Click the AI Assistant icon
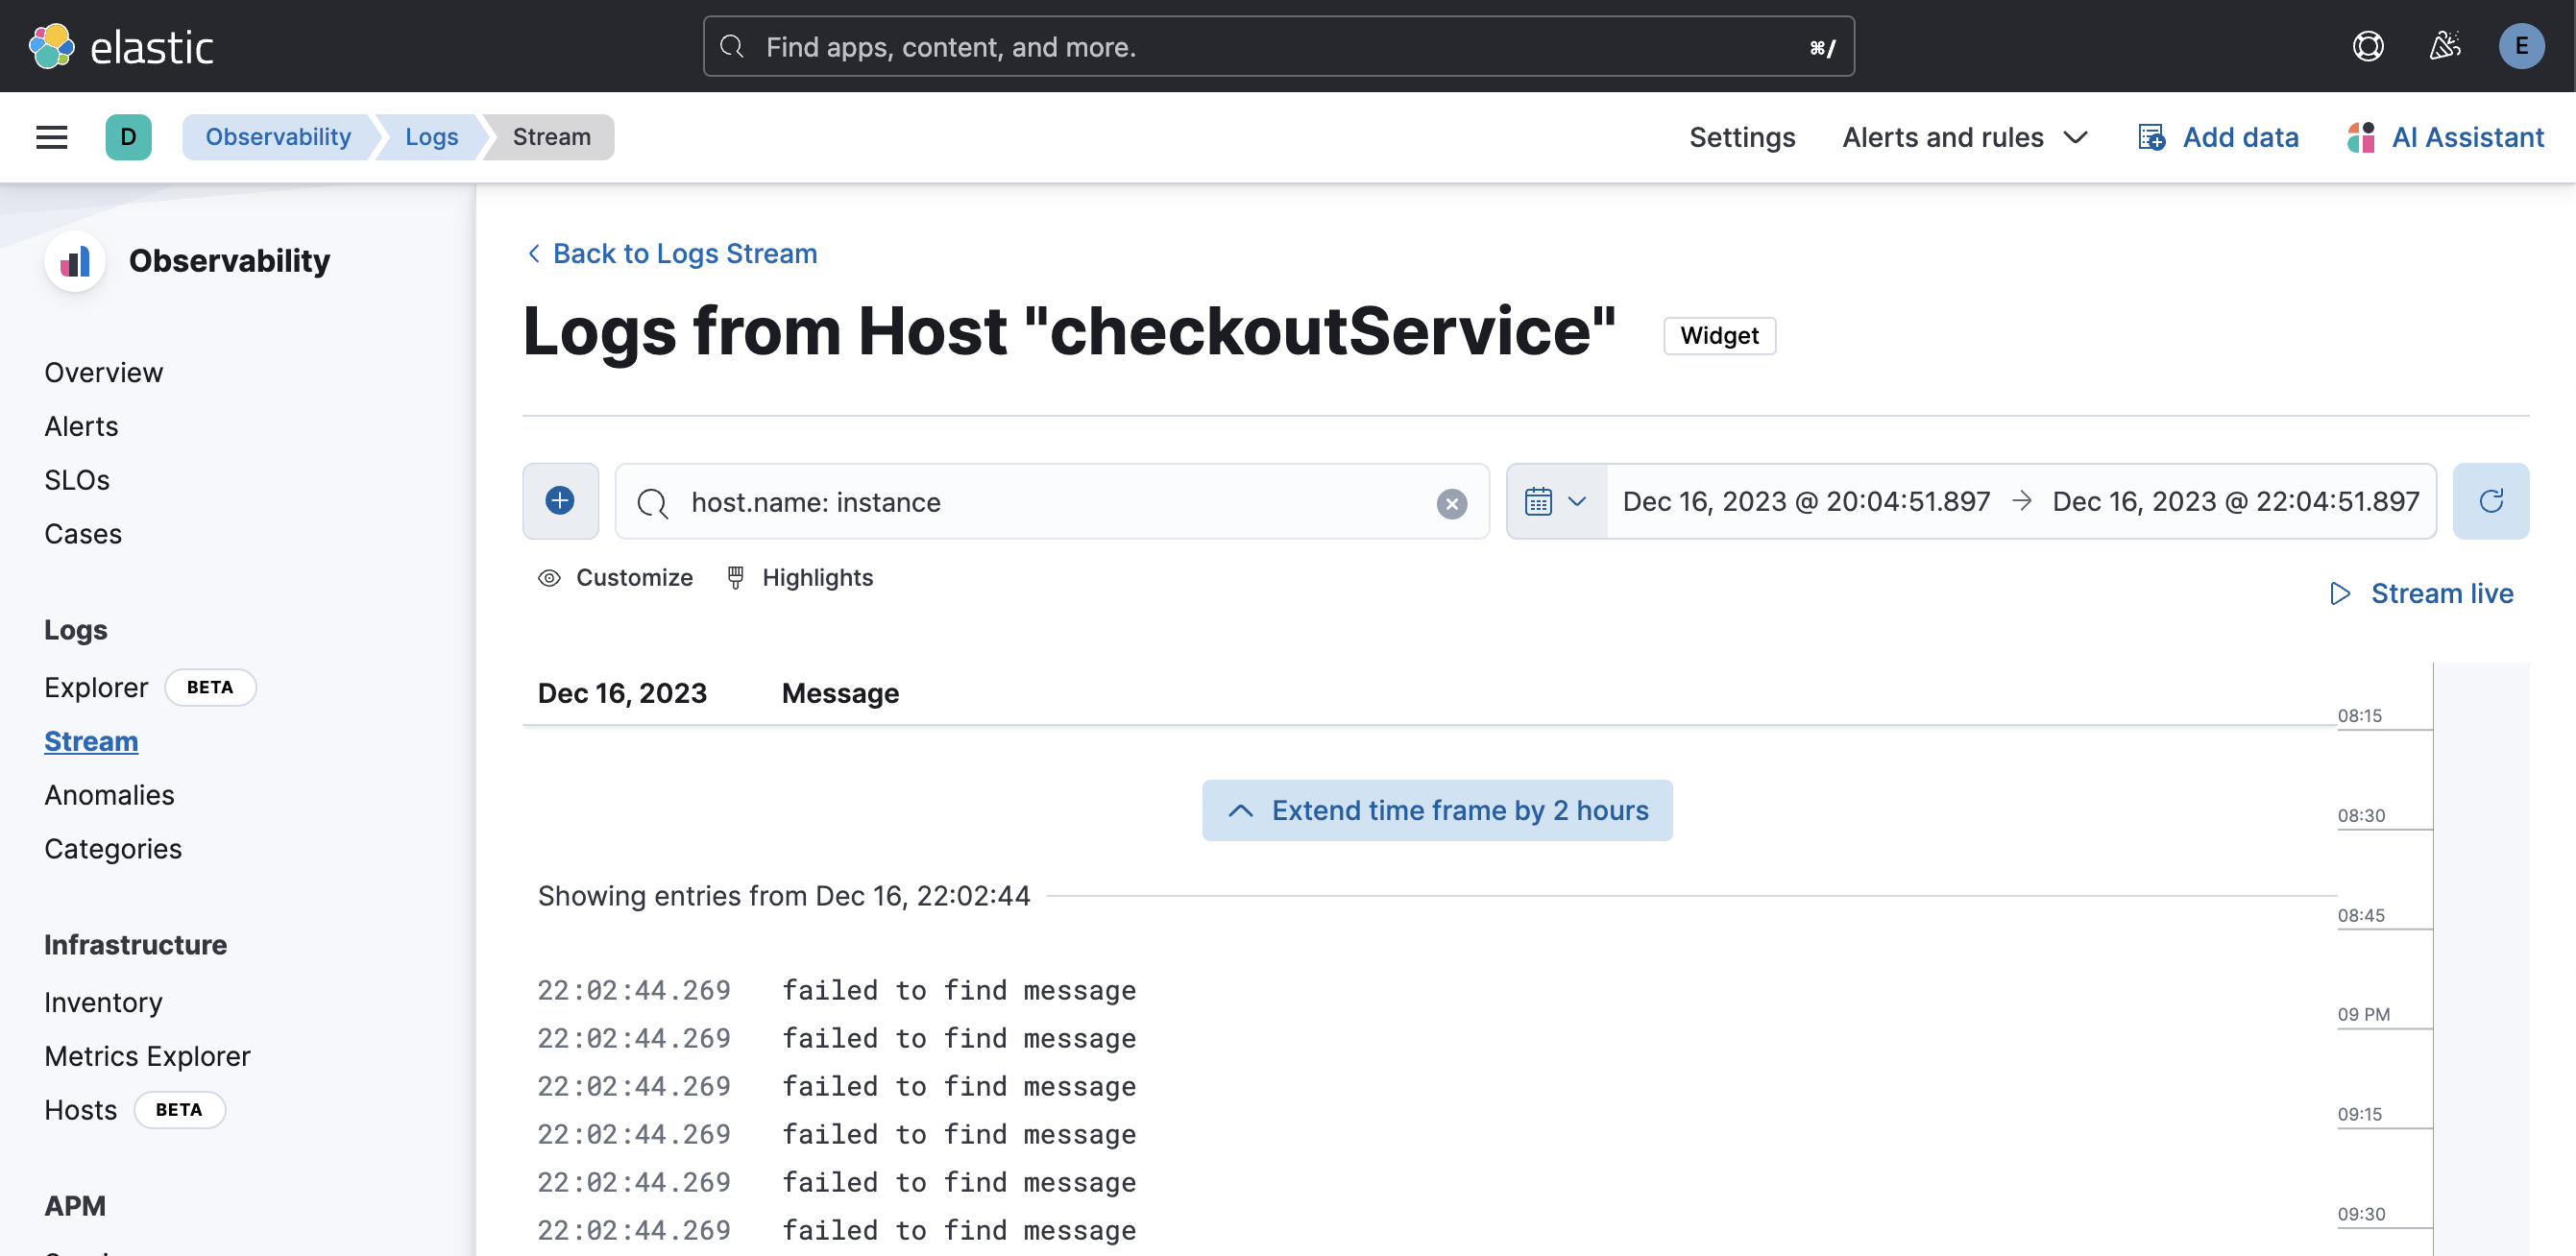 pyautogui.click(x=2361, y=137)
